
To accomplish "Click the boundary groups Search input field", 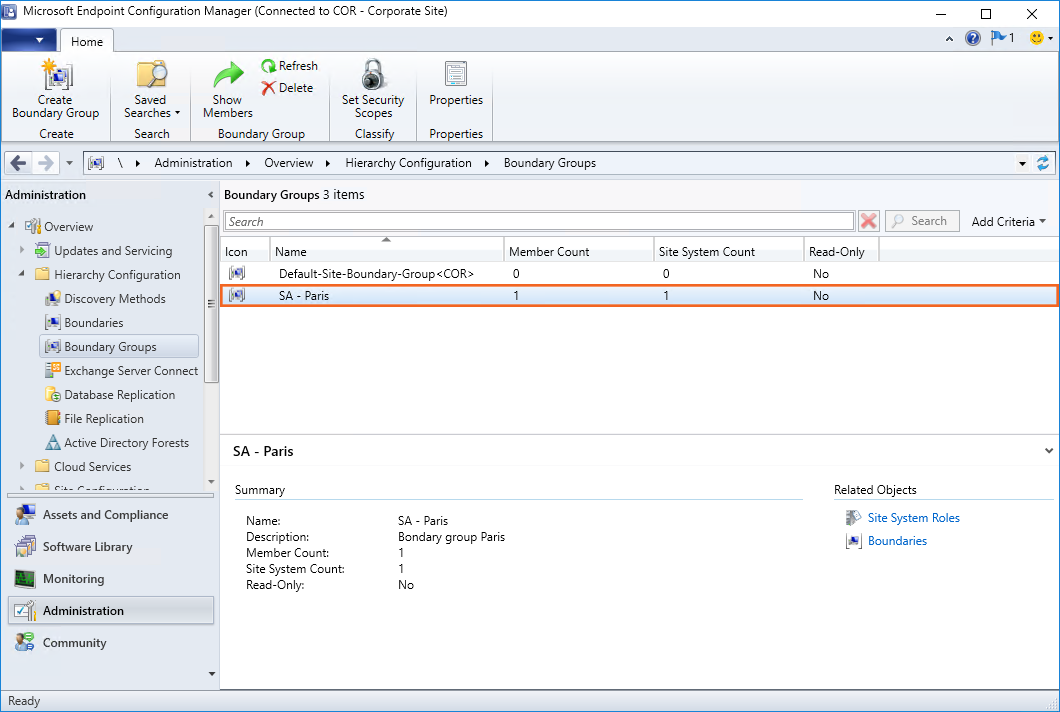I will 539,221.
